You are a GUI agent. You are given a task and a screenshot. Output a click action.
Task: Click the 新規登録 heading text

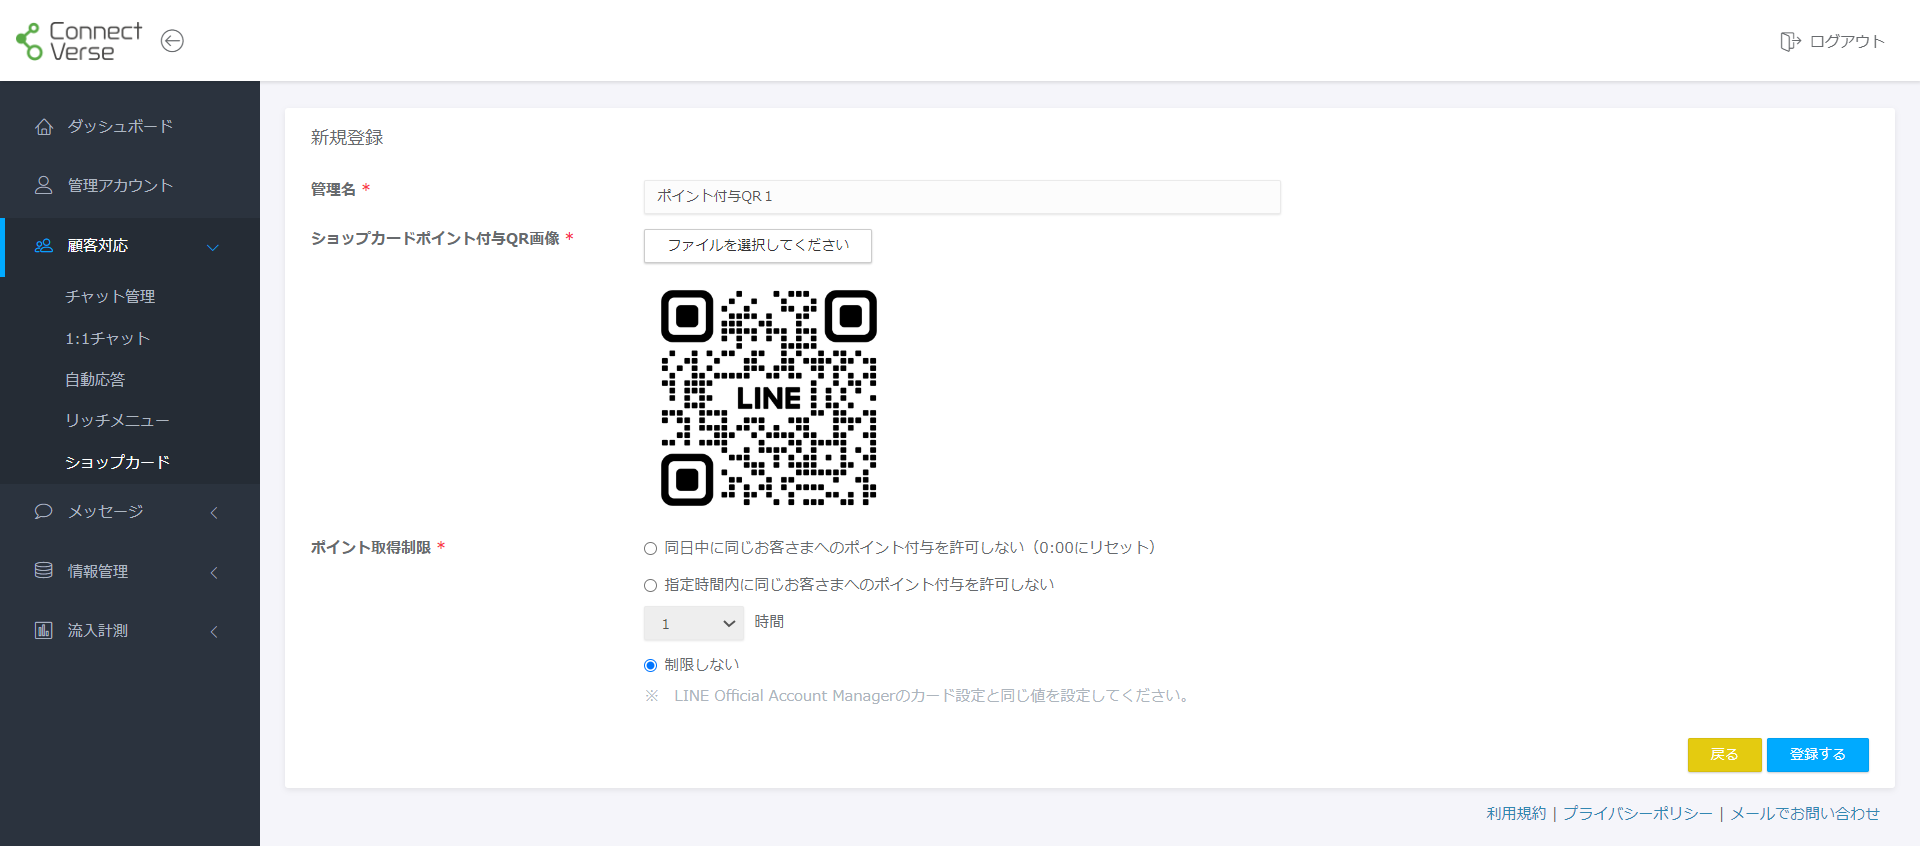pos(347,137)
